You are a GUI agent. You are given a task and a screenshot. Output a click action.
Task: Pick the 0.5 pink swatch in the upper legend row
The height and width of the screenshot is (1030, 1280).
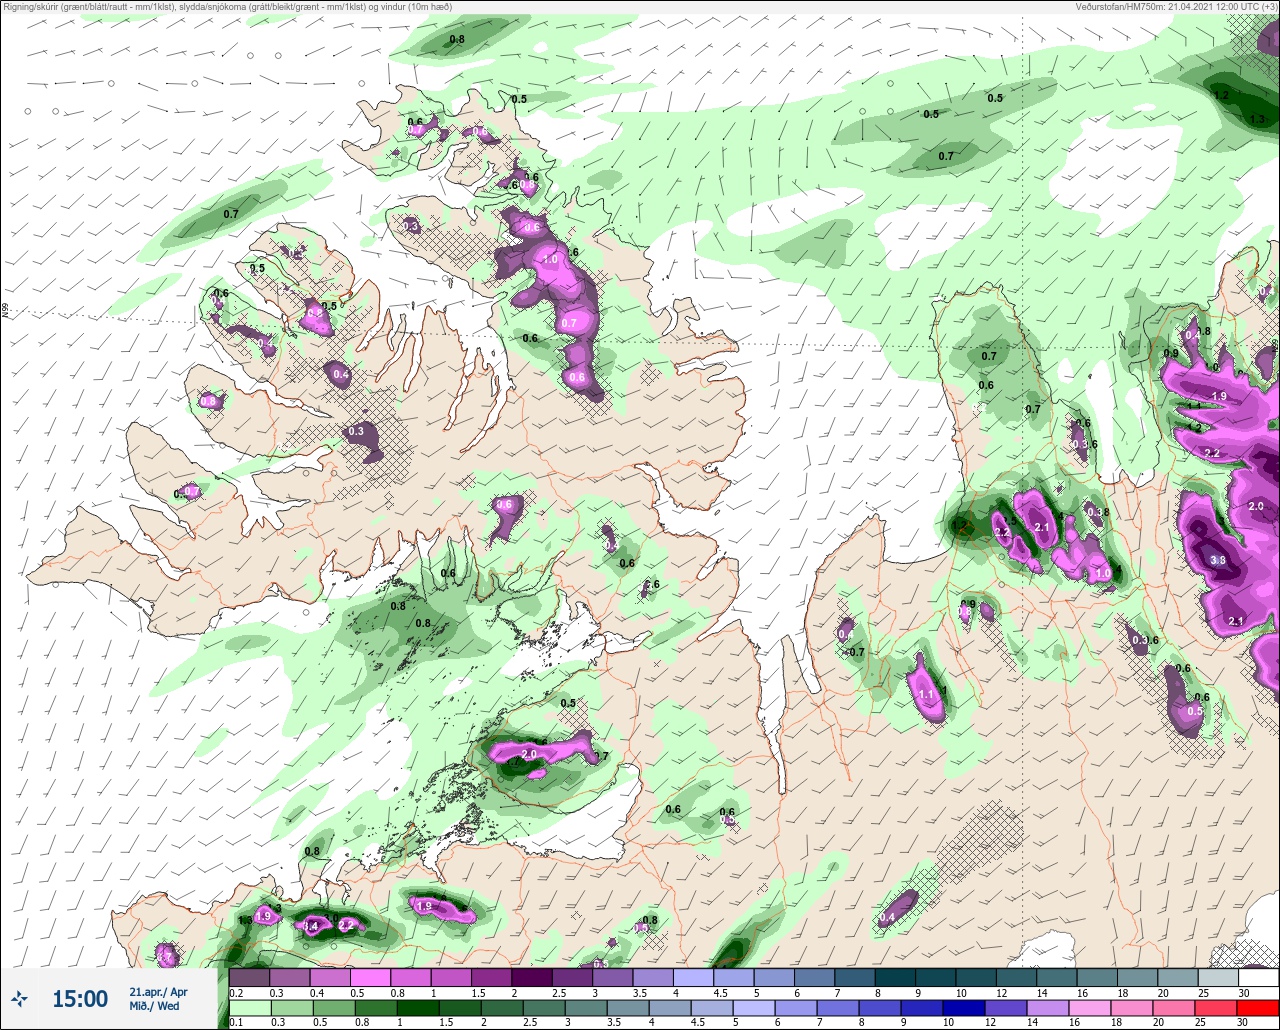(x=370, y=977)
